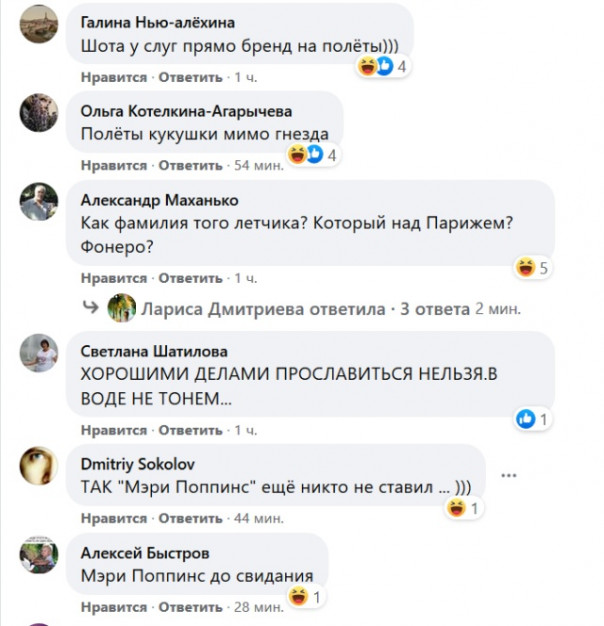Click the 54 мин. timestamp on Ольга's comment

click(x=259, y=165)
